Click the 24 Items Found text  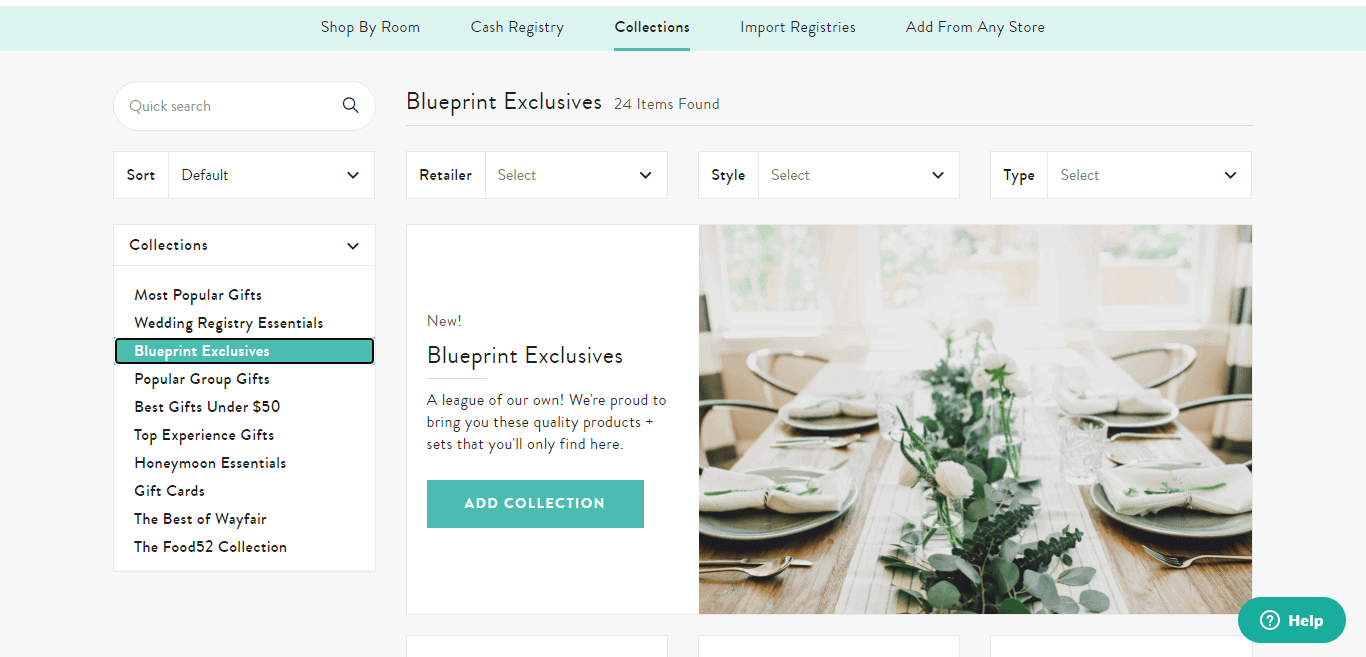pyautogui.click(x=666, y=104)
